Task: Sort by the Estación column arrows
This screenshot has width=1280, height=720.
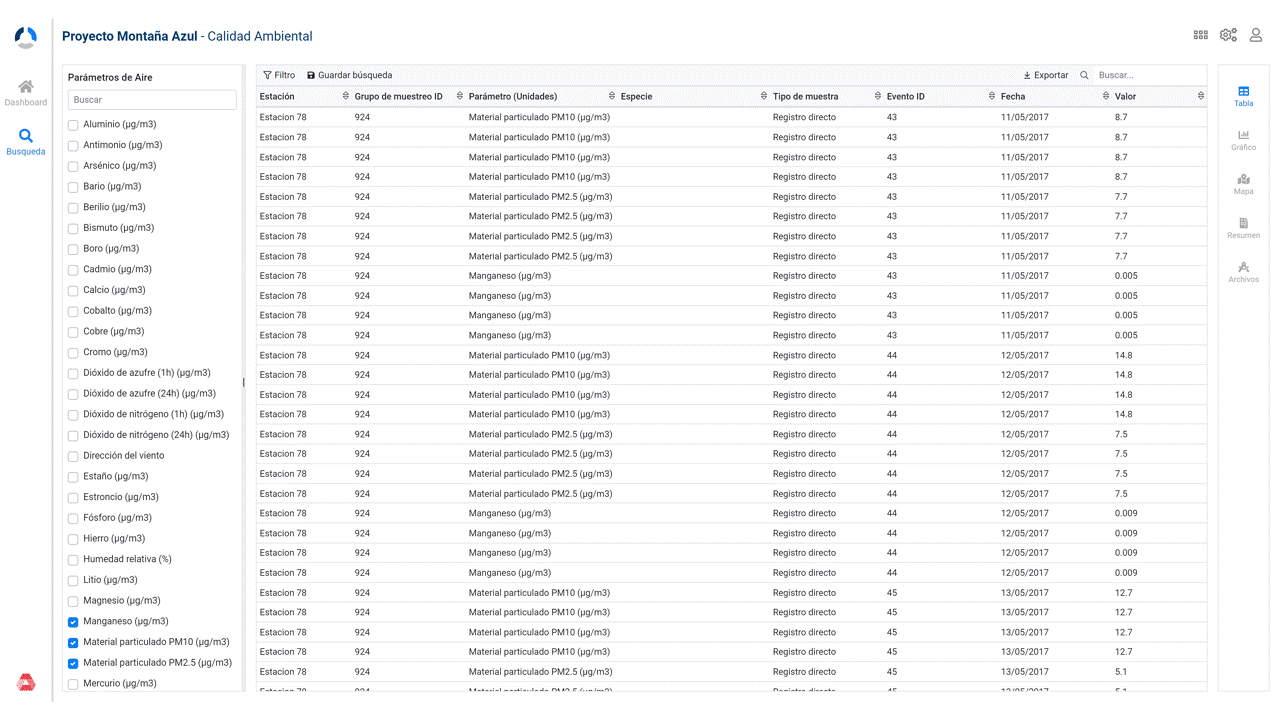Action: (346, 96)
